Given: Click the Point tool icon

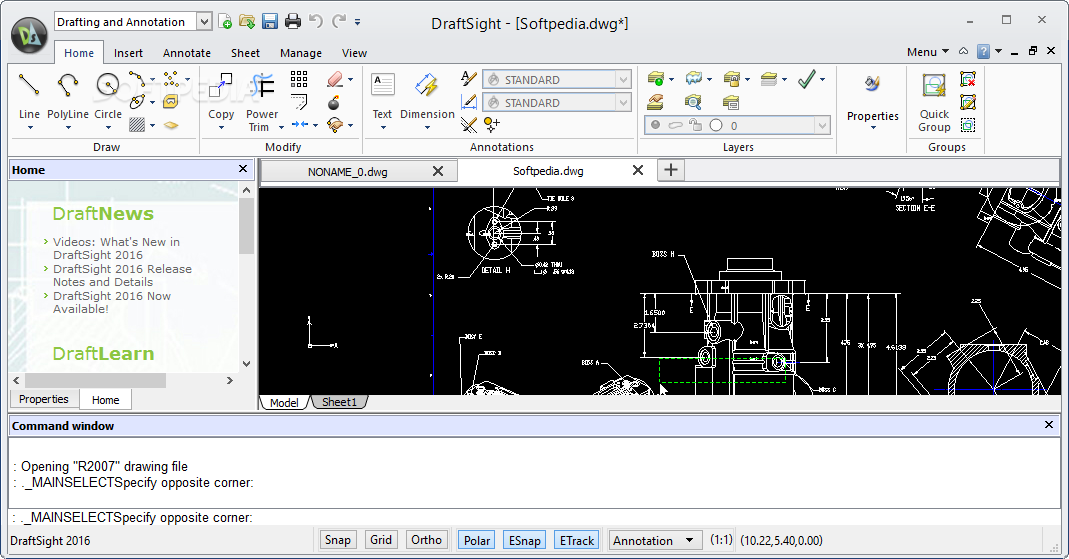Looking at the screenshot, I should (x=171, y=78).
